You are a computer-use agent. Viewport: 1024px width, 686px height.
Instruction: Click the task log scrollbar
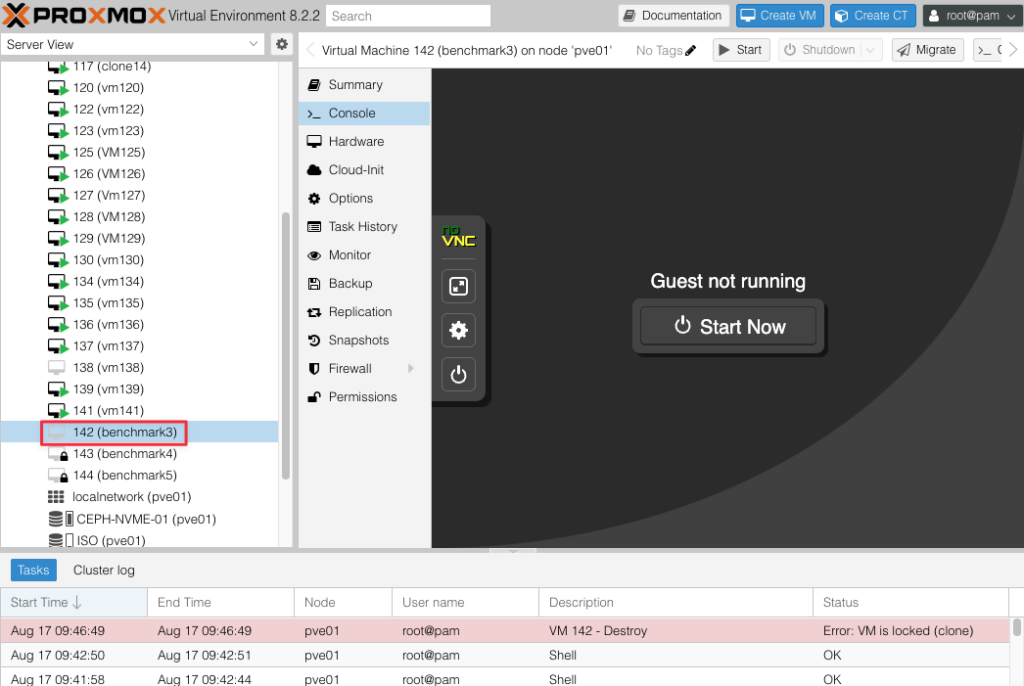pyautogui.click(x=1016, y=627)
